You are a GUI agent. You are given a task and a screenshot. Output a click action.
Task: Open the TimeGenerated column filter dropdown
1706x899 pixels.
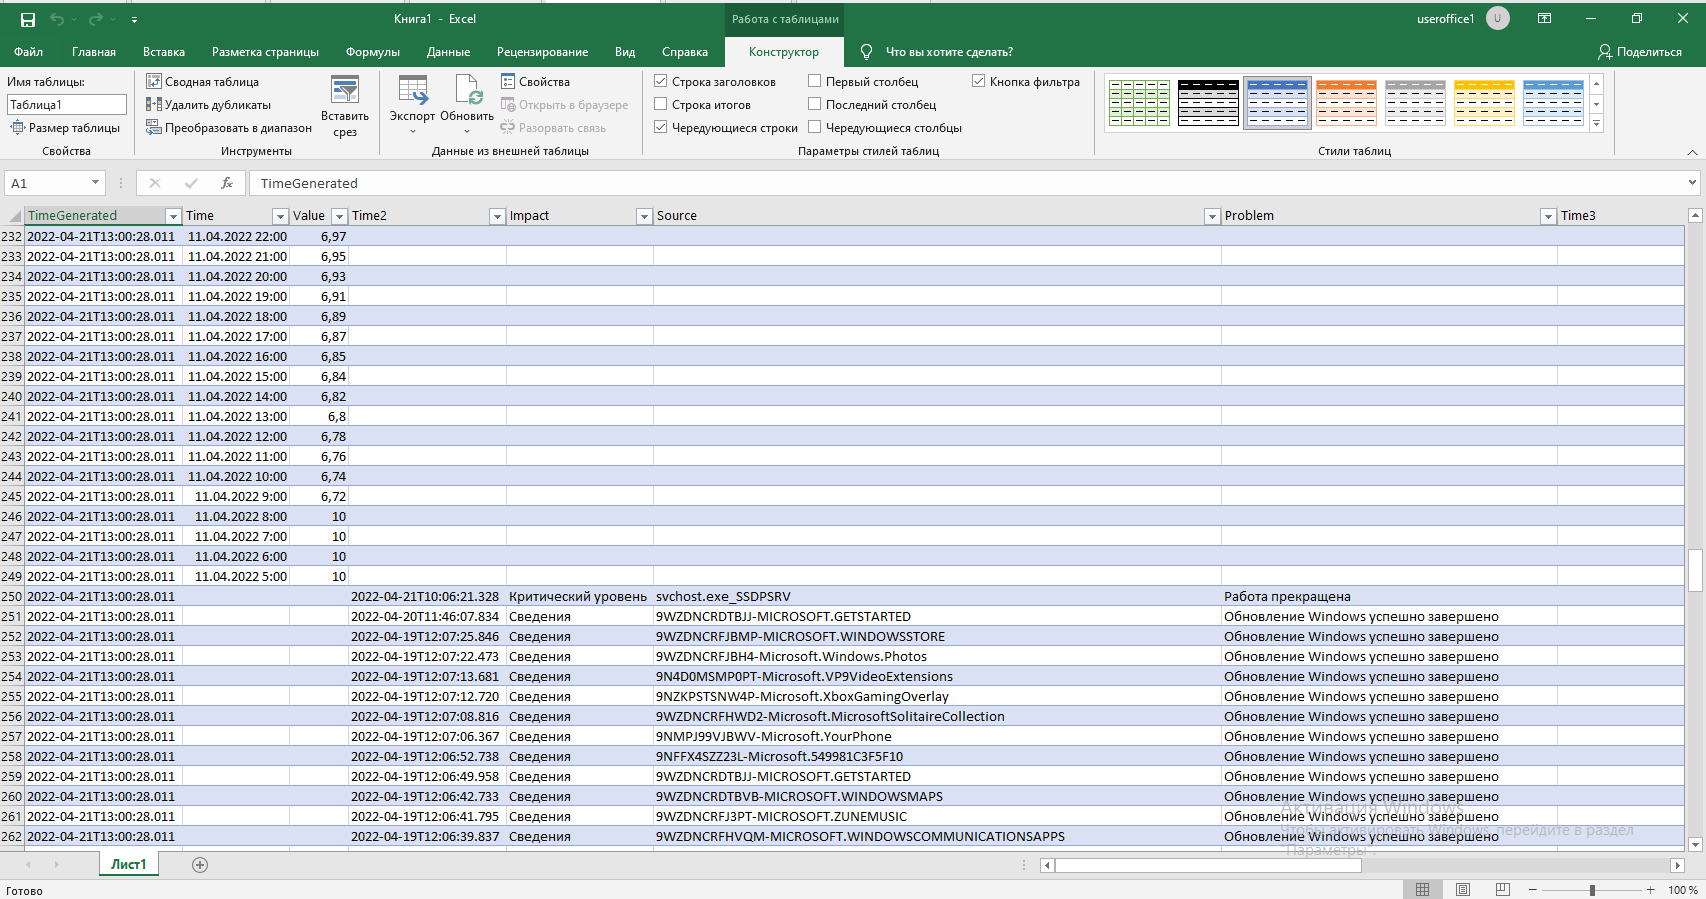click(173, 216)
